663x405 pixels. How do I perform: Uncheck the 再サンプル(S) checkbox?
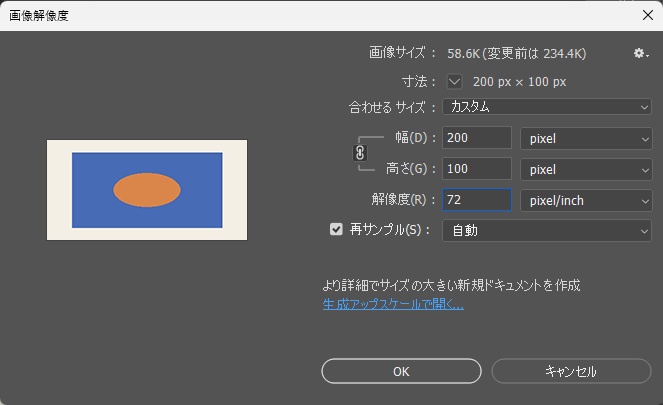coord(336,230)
